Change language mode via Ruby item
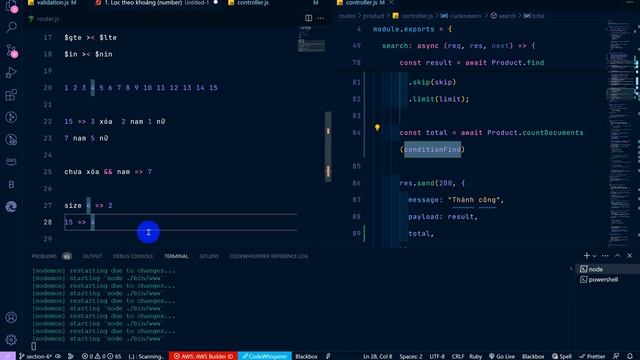640x360 pixels. tap(476, 356)
